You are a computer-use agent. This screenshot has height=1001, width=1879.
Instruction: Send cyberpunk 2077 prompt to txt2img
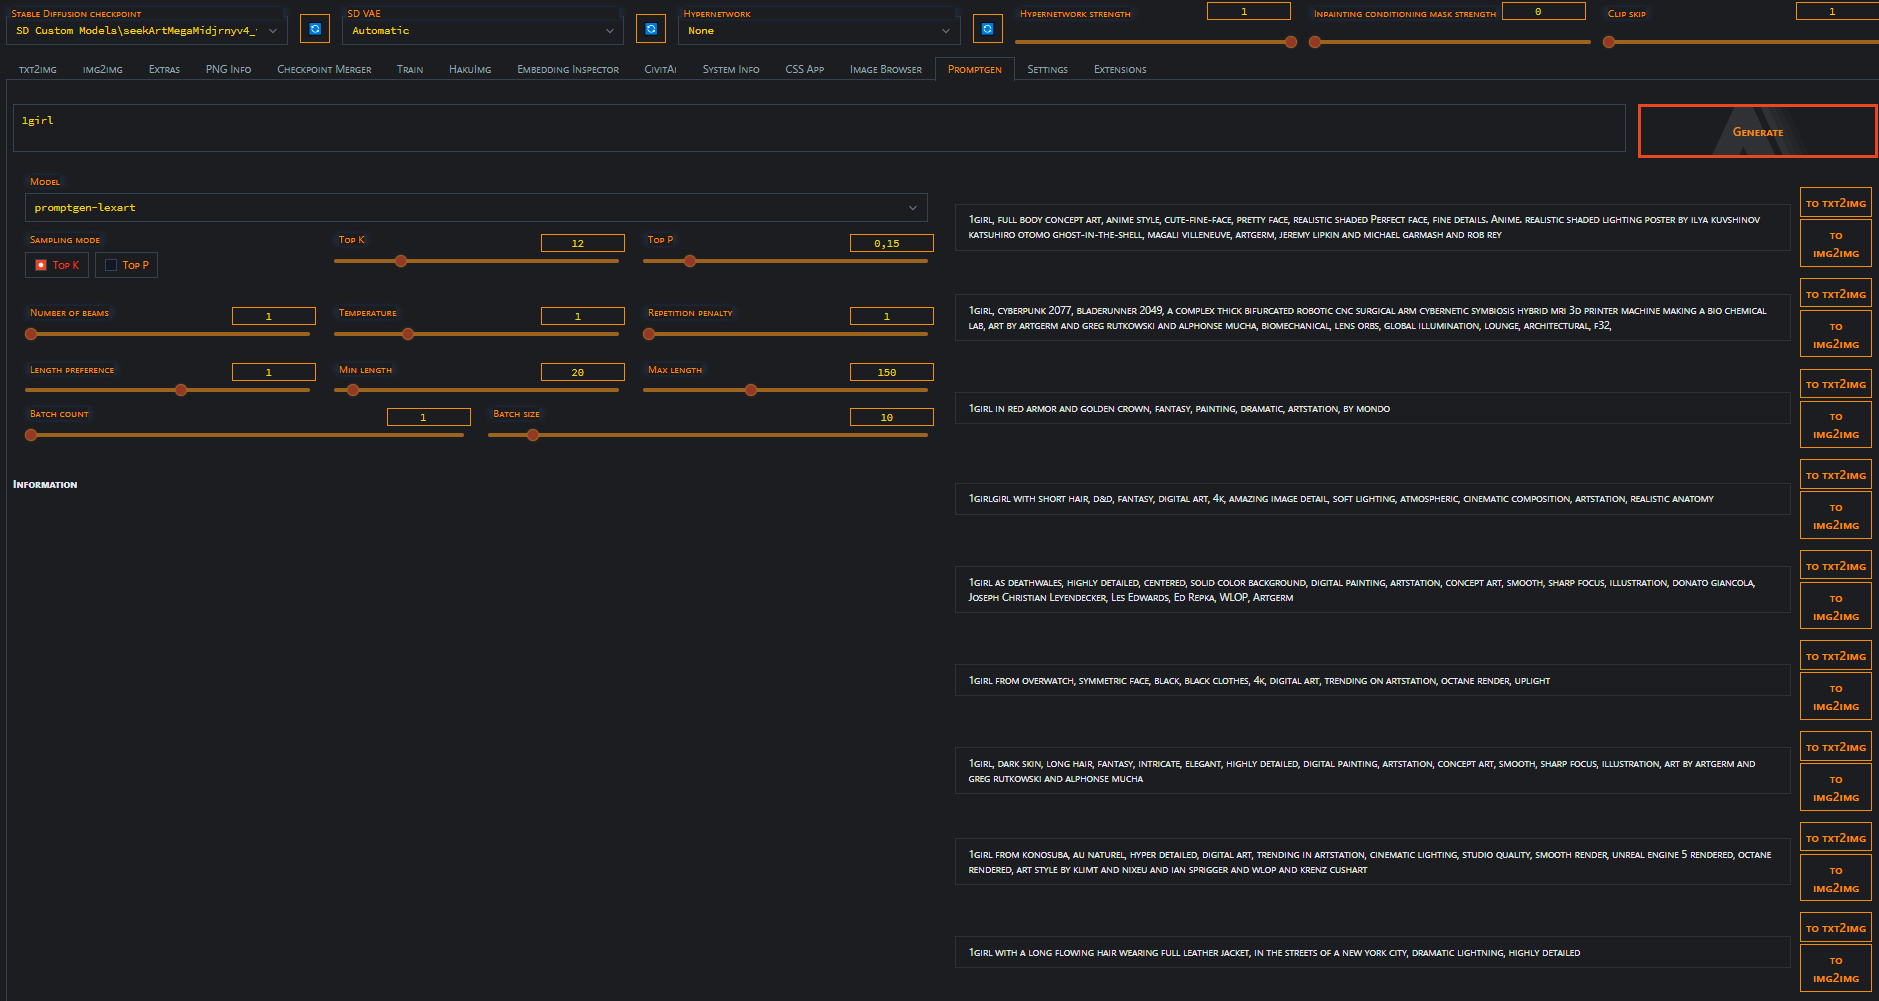1836,294
